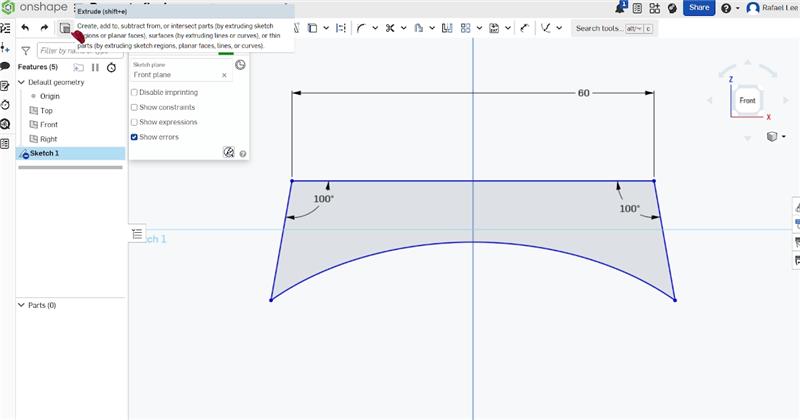Expand the shell tool dropdown
Screen dimensions: 800x420
(326, 28)
